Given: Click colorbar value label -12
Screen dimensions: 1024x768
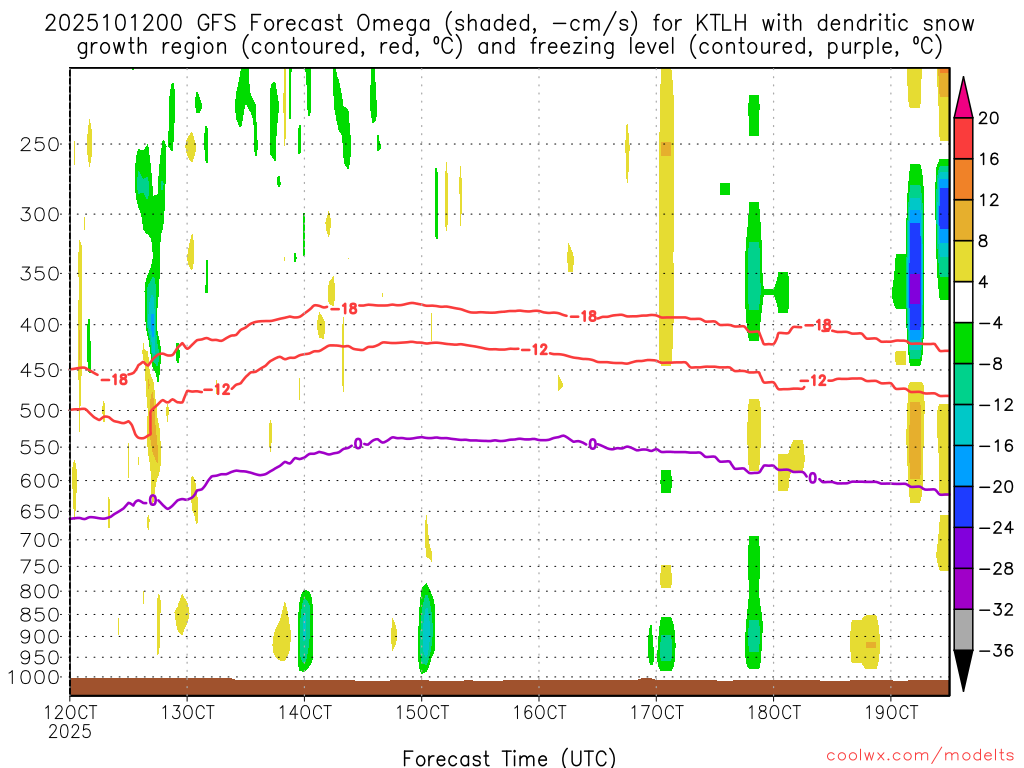Looking at the screenshot, I should [996, 405].
